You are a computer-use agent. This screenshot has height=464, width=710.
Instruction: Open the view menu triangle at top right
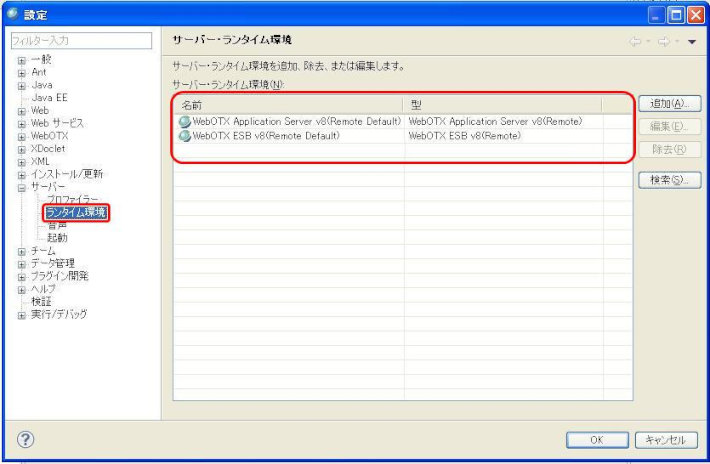click(692, 41)
